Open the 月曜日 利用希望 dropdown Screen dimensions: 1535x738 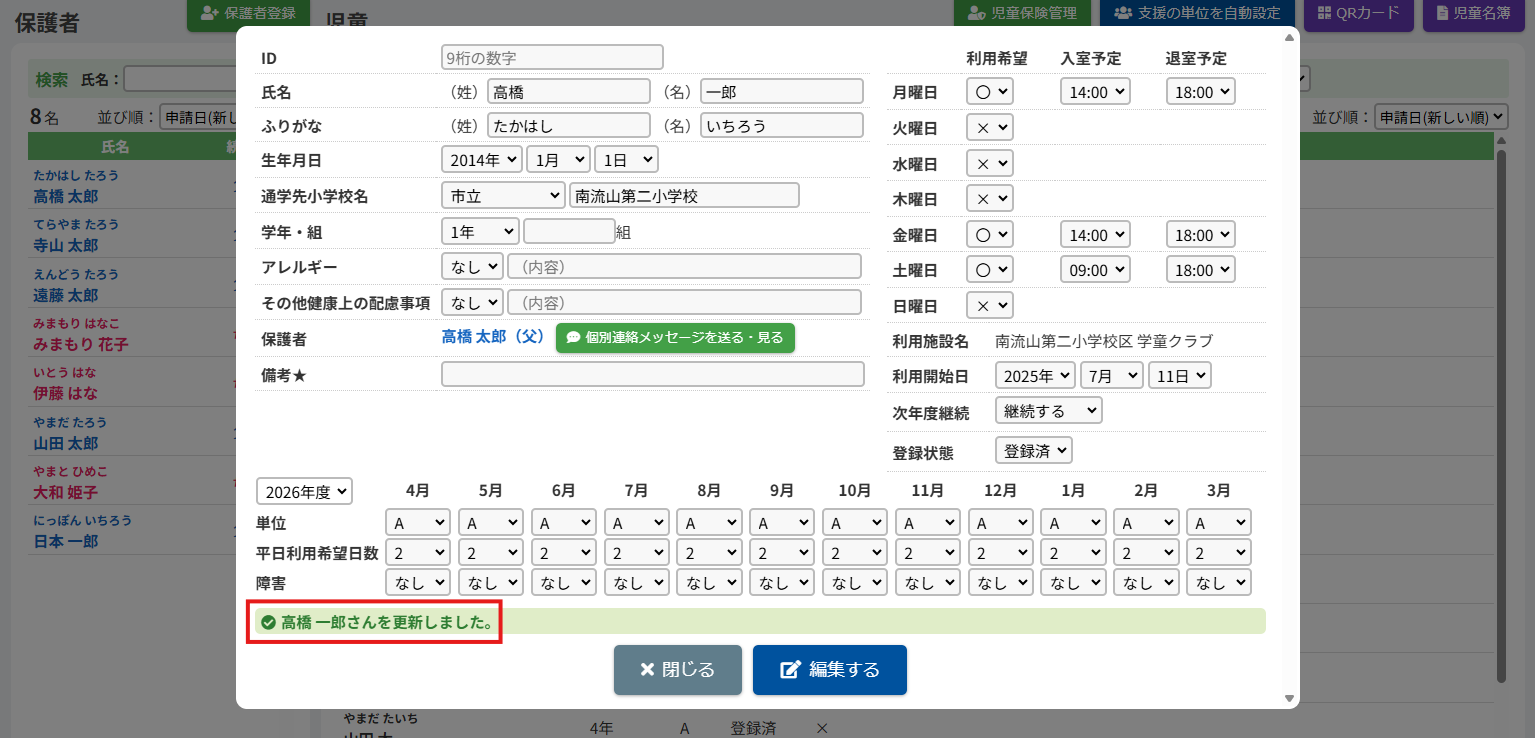click(990, 92)
